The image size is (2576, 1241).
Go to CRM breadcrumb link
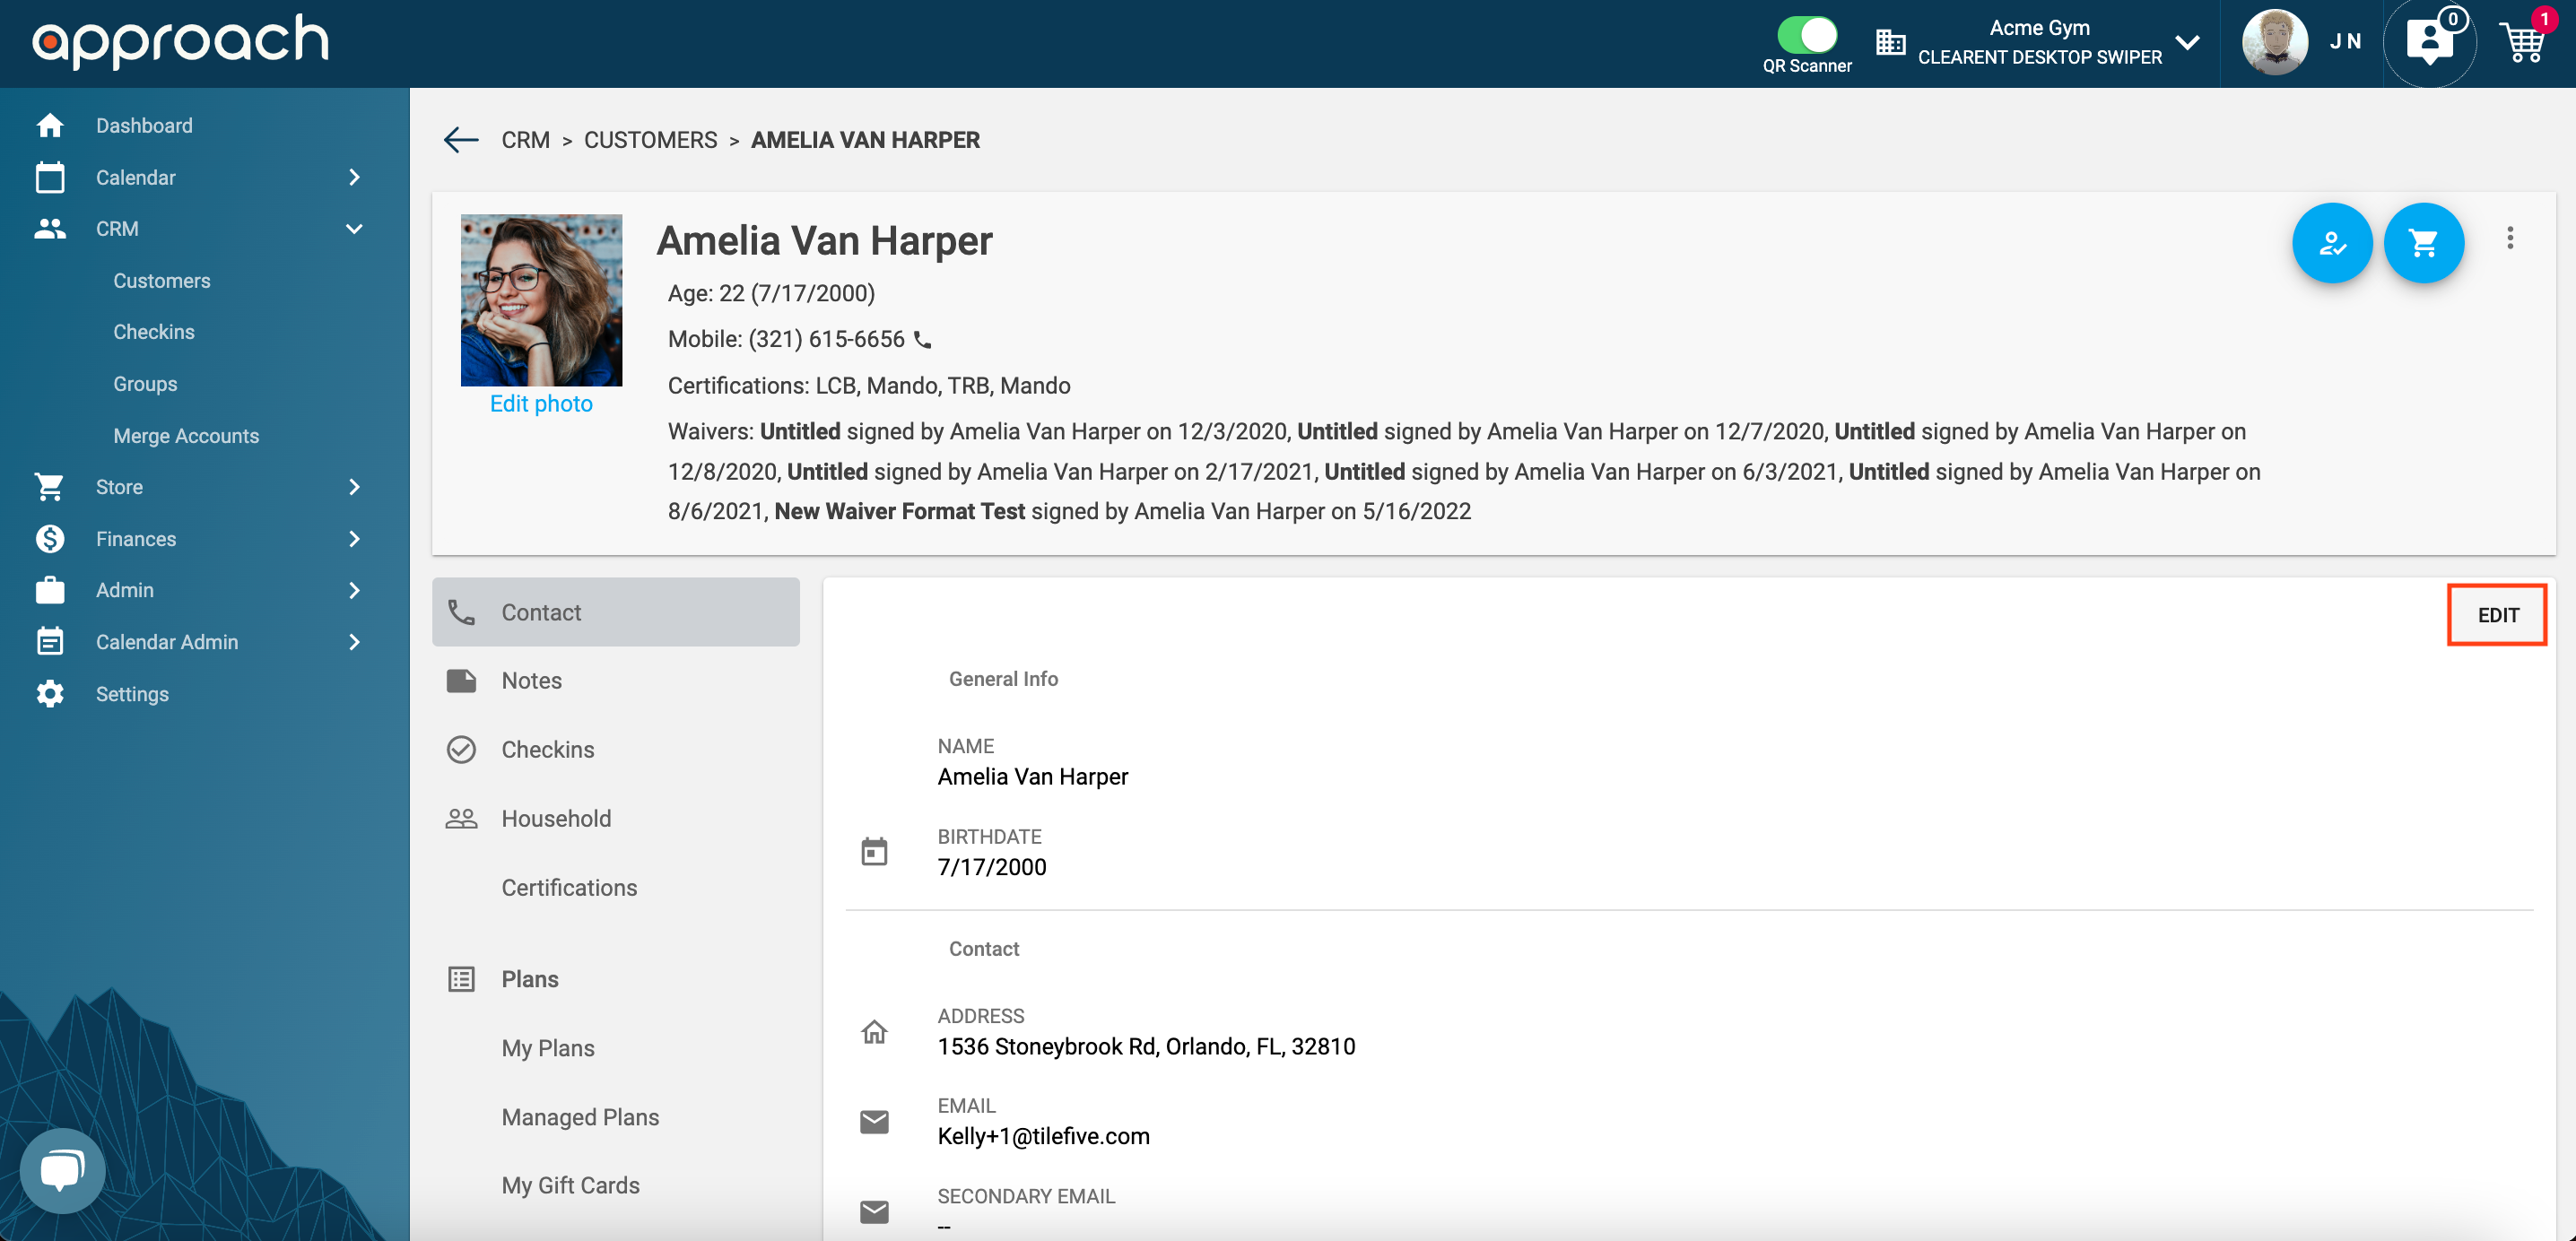(x=526, y=140)
